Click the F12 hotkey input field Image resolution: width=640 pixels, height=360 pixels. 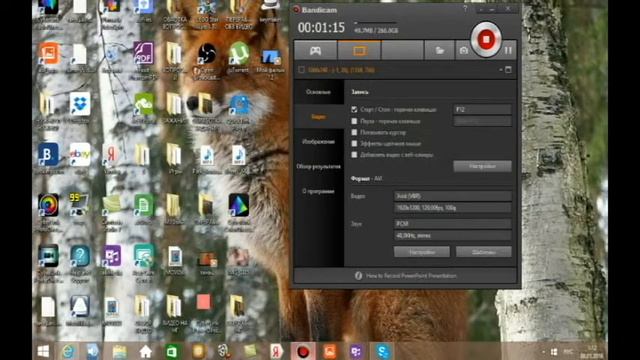[x=482, y=109]
